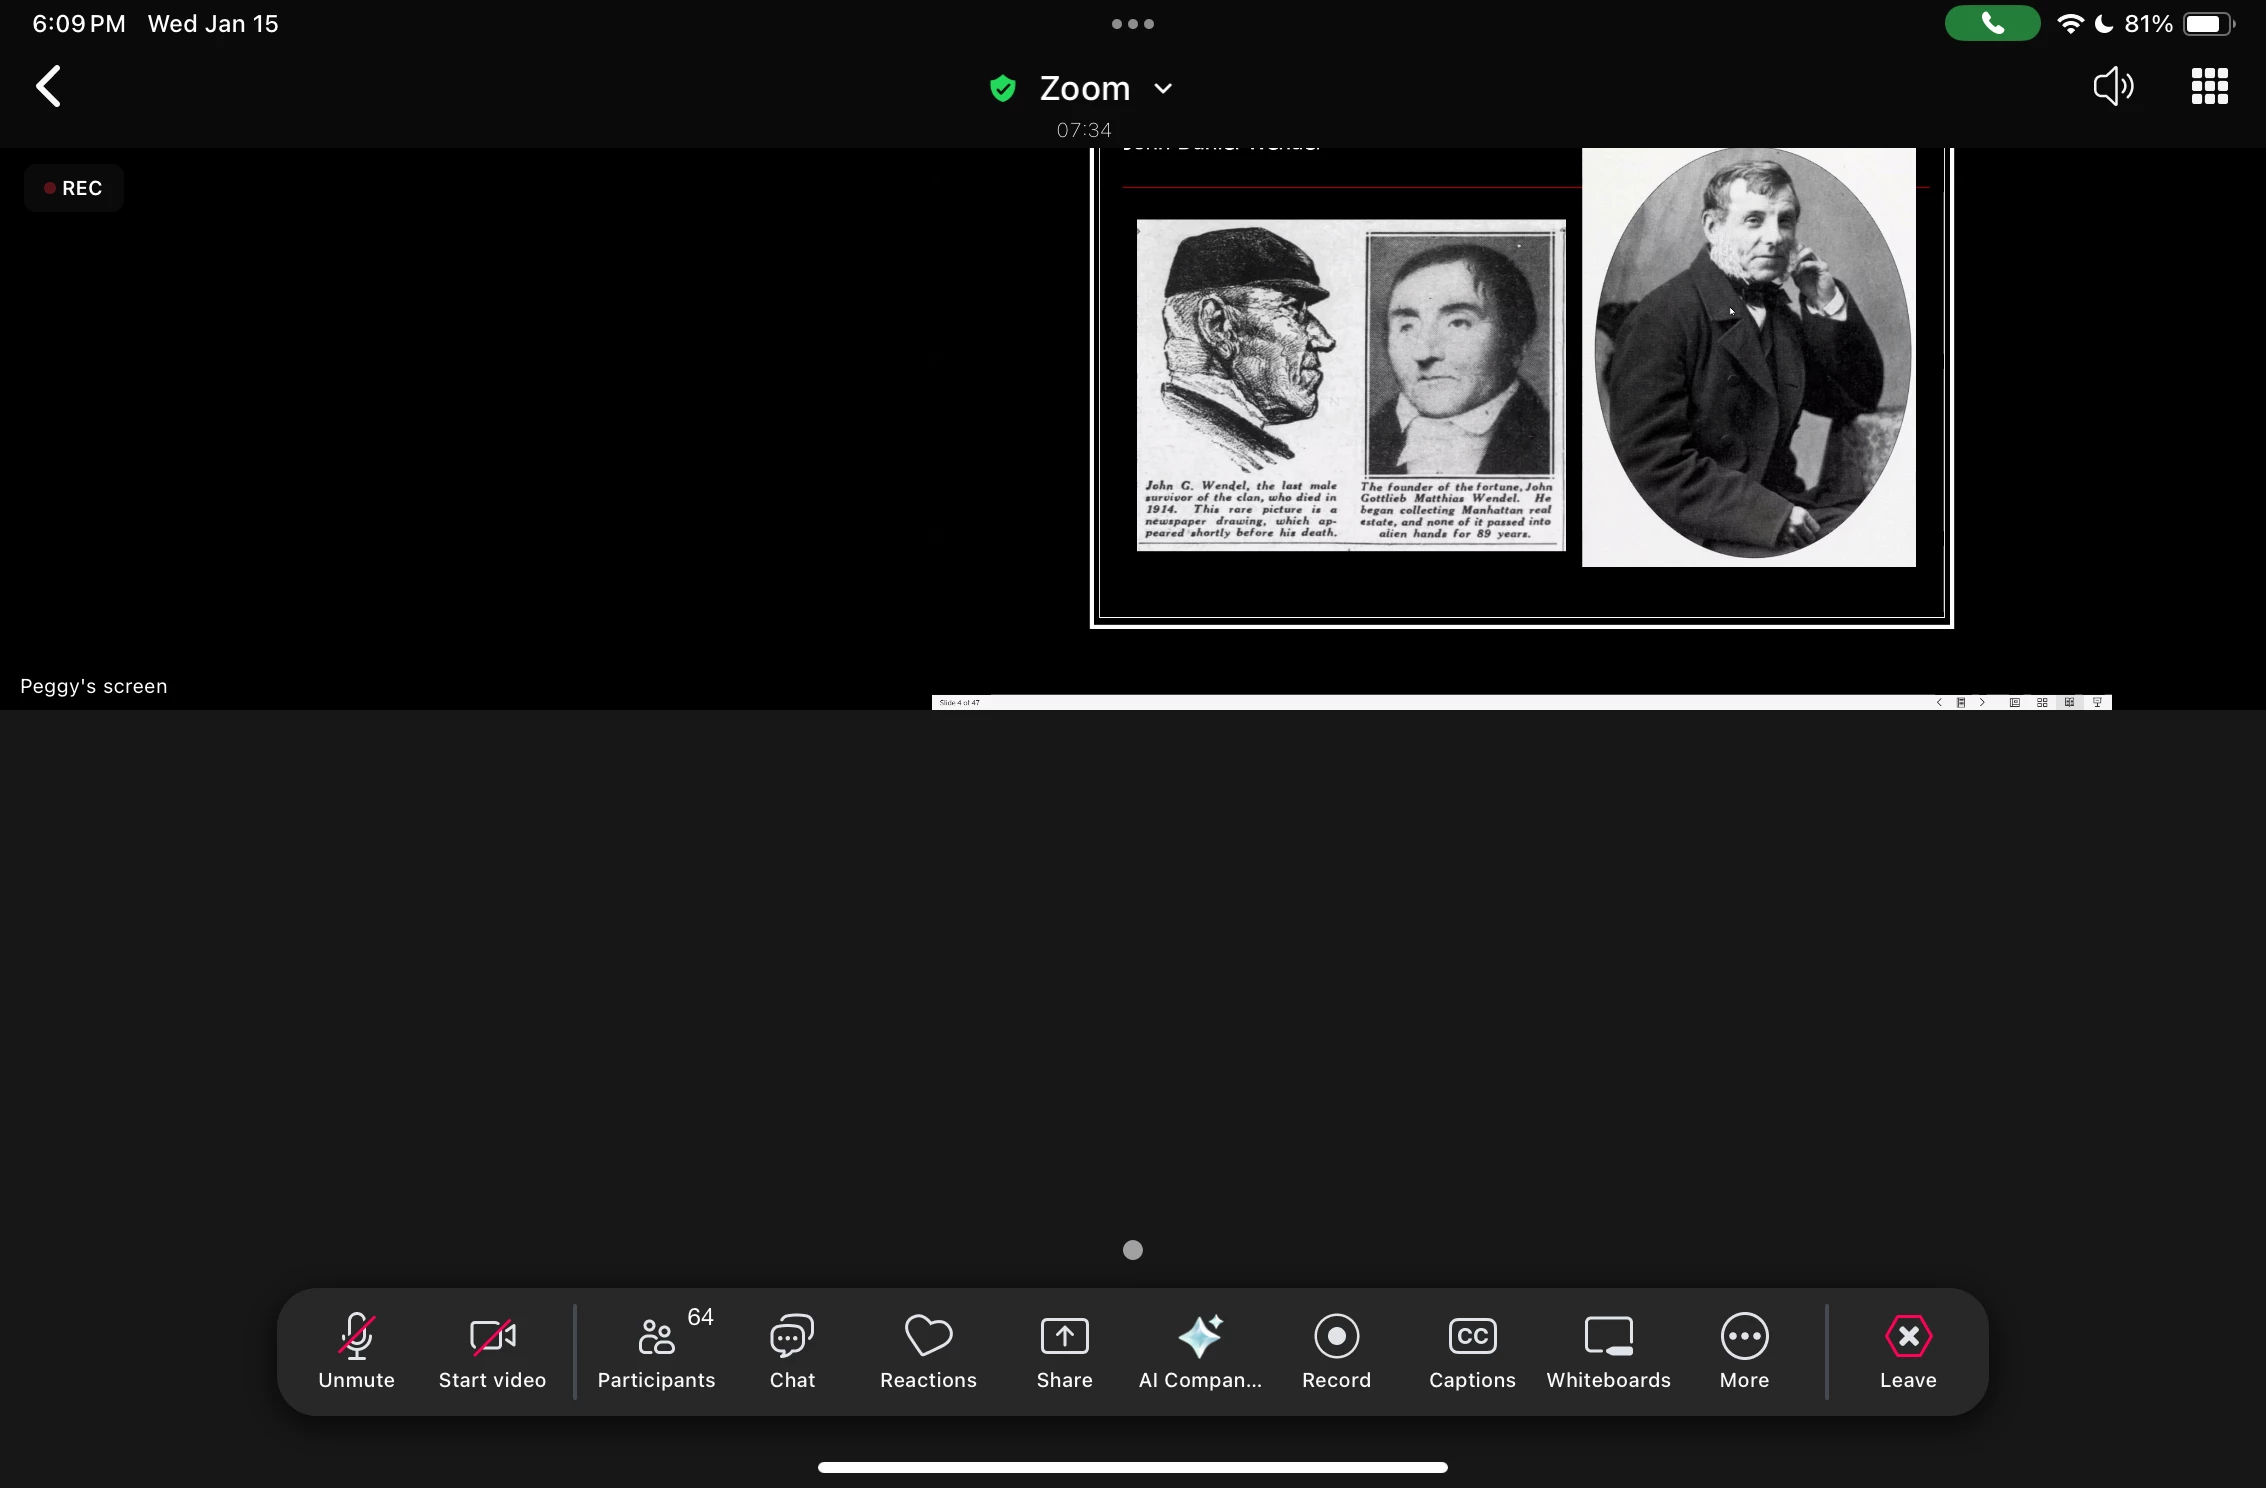Tap the REC recording indicator
Screen dimensions: 2266x1488
pyautogui.click(x=73, y=188)
